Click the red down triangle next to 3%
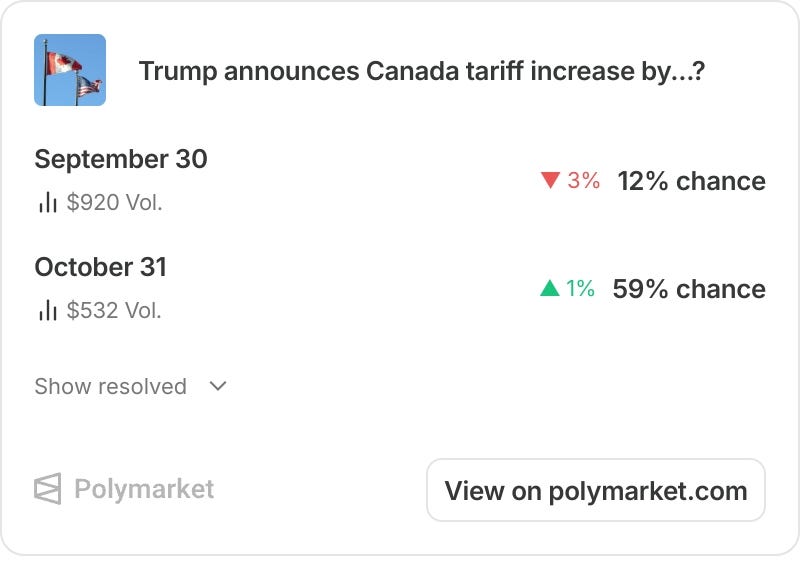800x564 pixels. [x=551, y=180]
